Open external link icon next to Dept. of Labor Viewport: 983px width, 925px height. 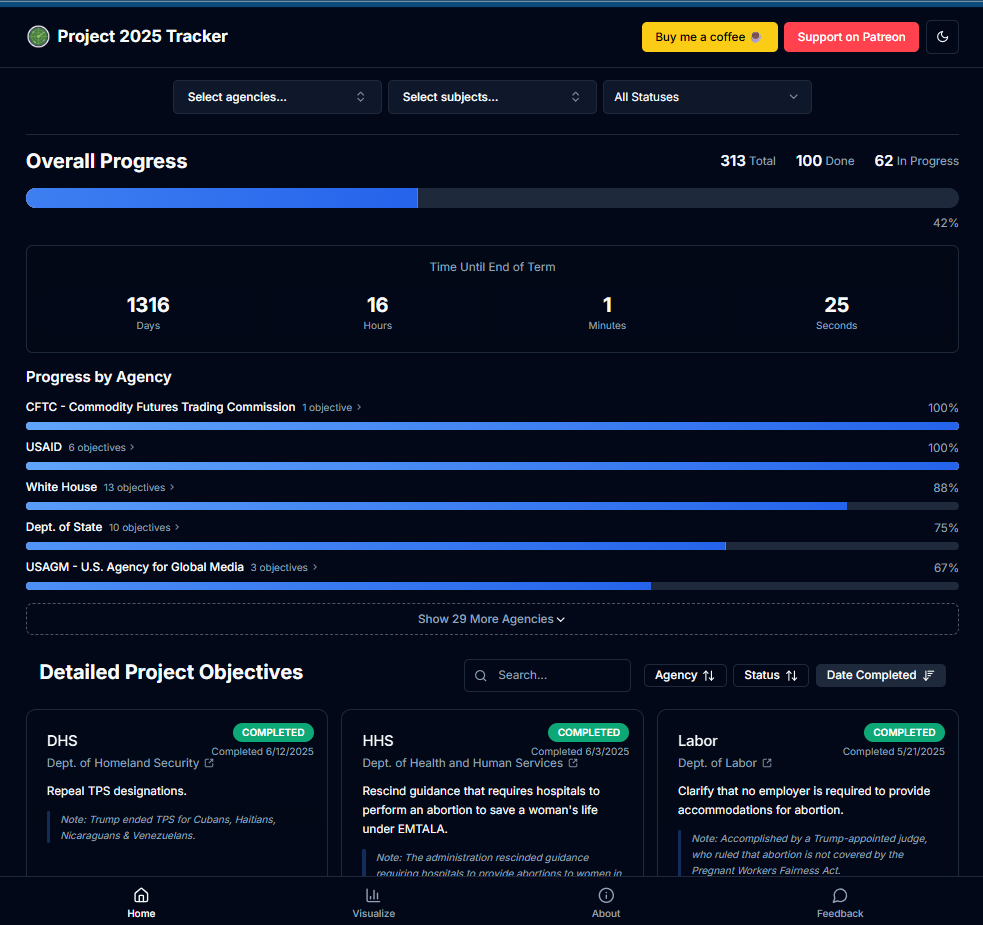coord(767,763)
